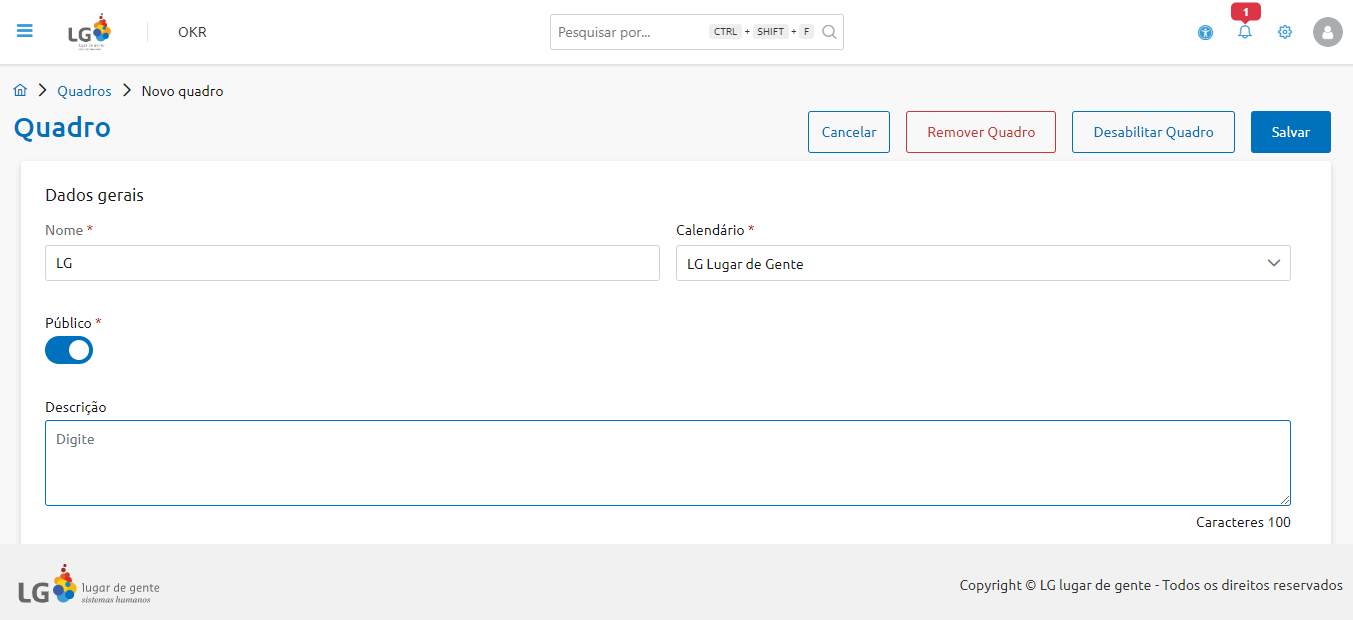The image size is (1353, 620).
Task: Click Desabilitar Quadro button
Action: 1153,132
